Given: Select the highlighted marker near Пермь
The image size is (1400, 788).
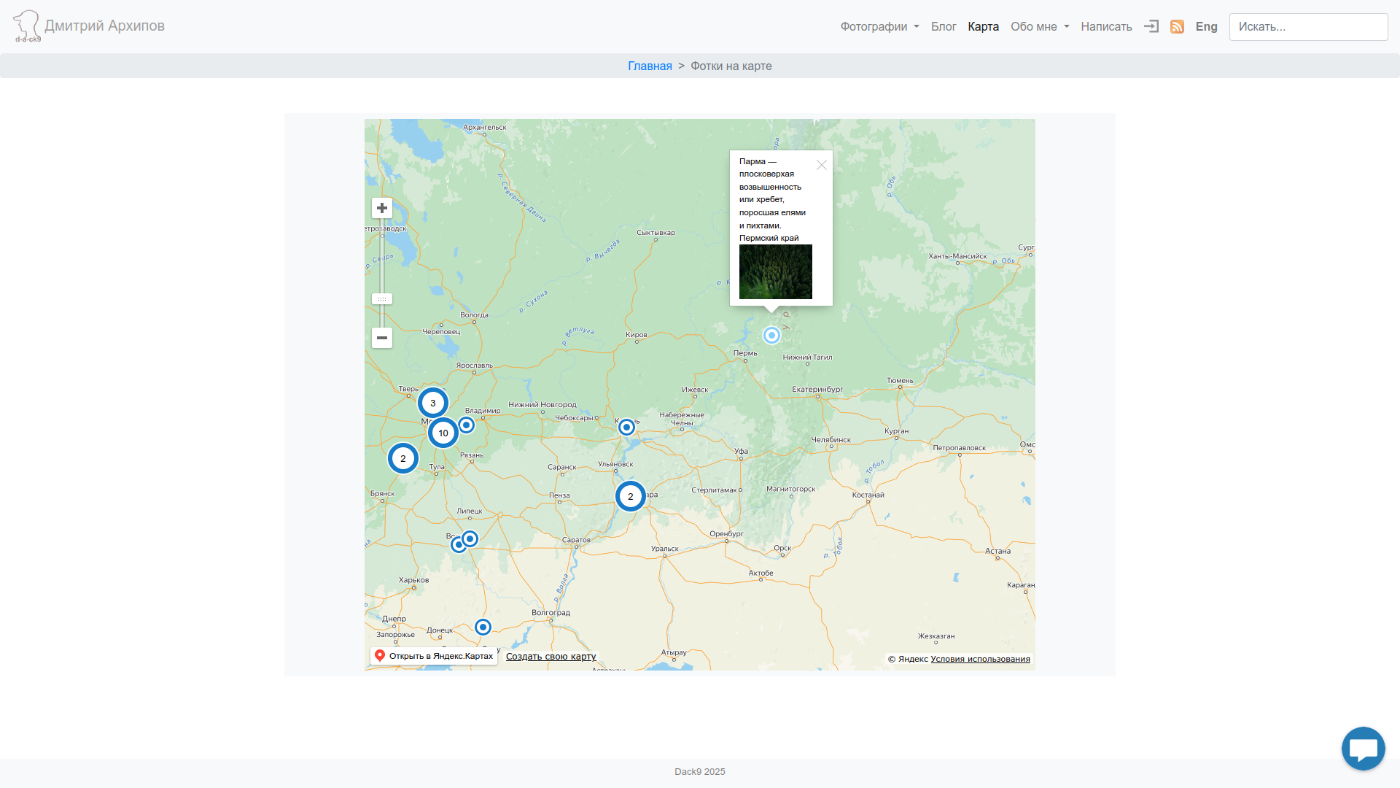Looking at the screenshot, I should tap(772, 335).
